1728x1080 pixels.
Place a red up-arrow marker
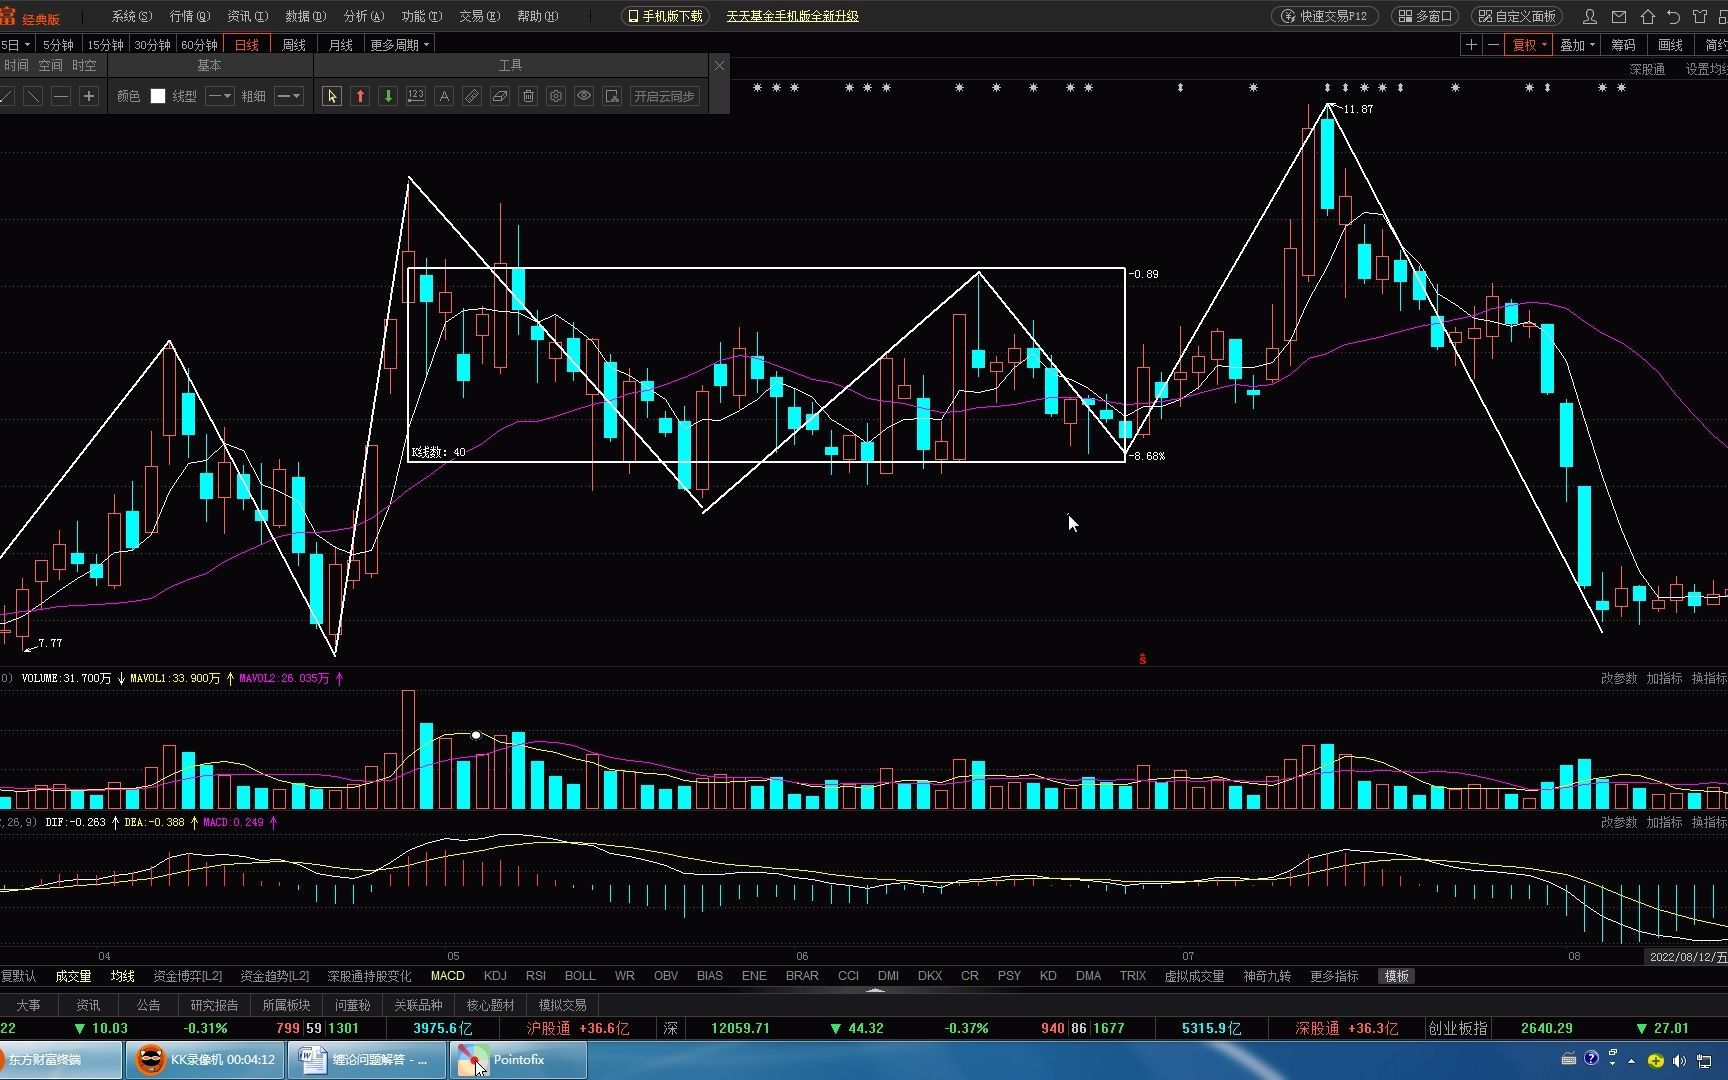pyautogui.click(x=360, y=96)
